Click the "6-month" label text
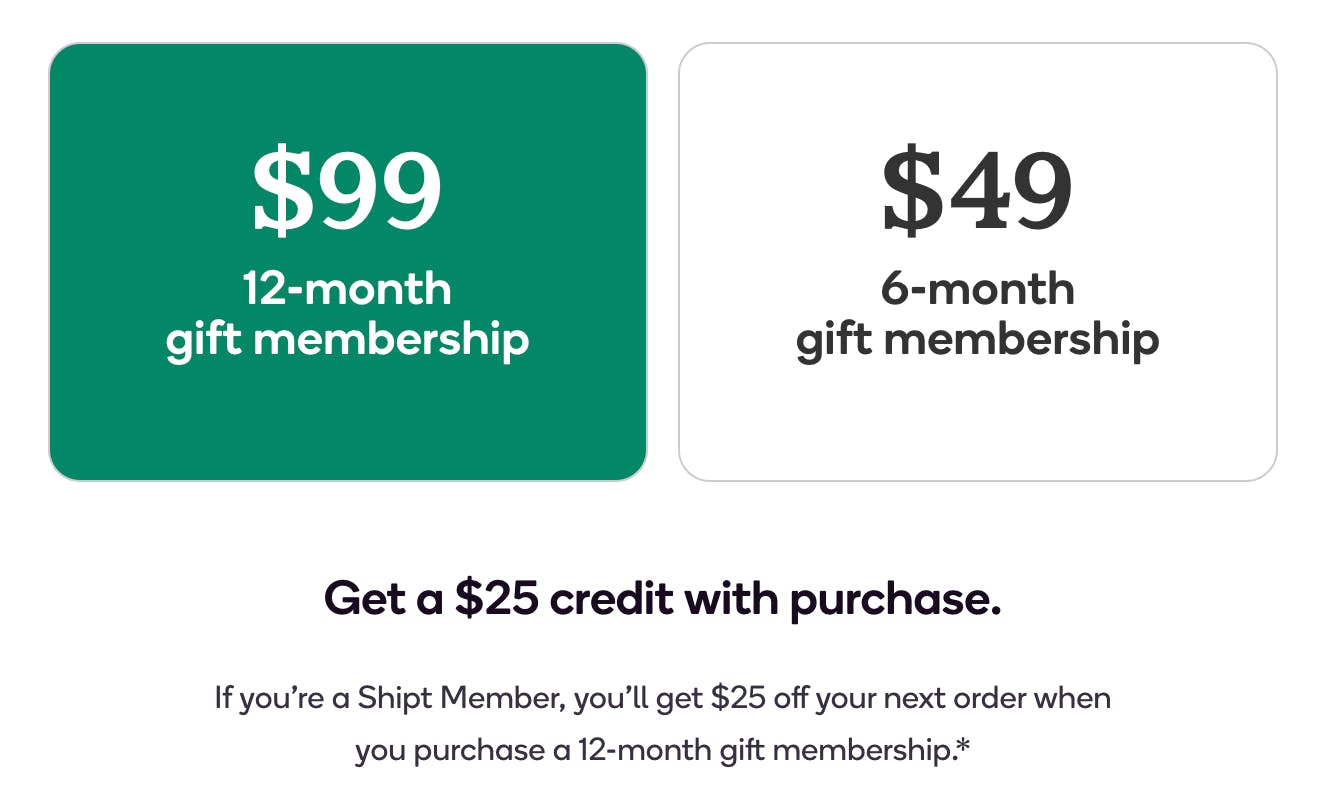Image resolution: width=1320 pixels, height=808 pixels. 977,289
